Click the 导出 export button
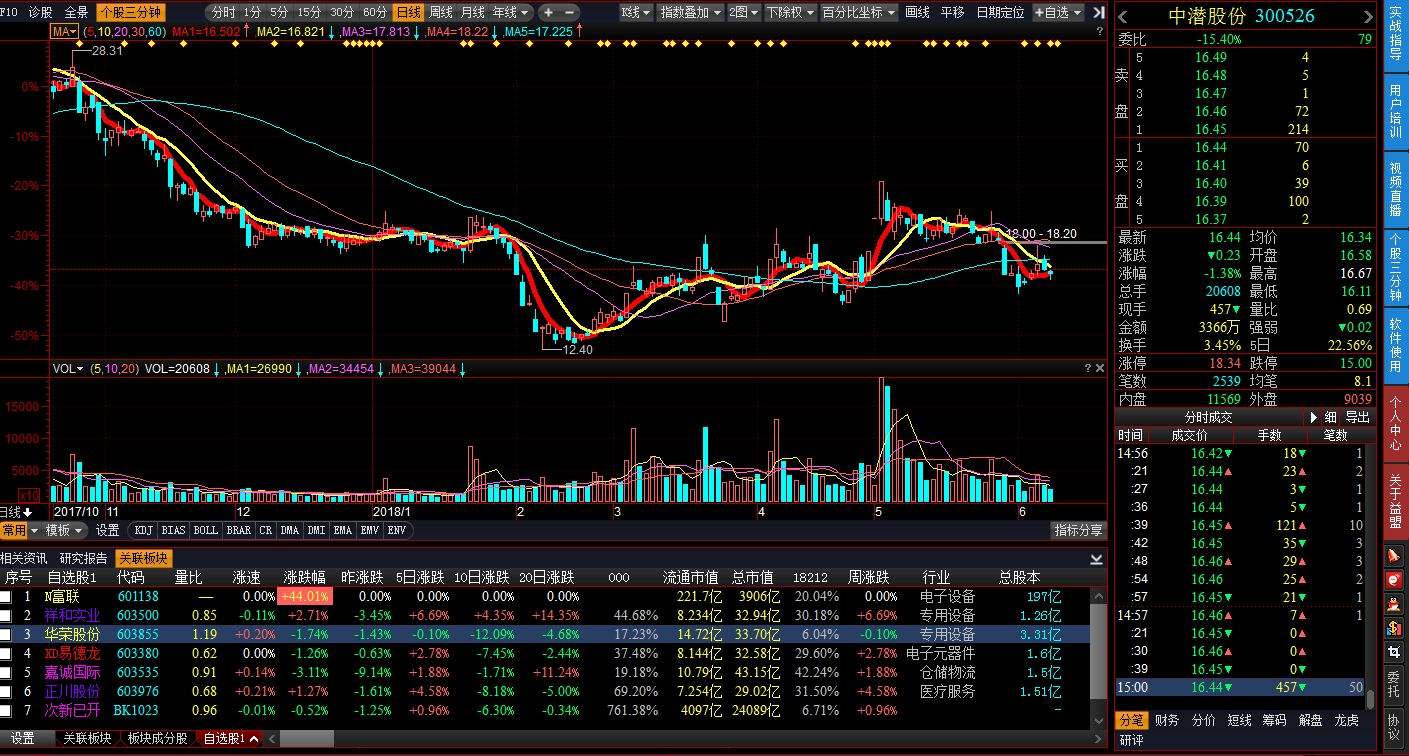1409x756 pixels. click(1357, 417)
